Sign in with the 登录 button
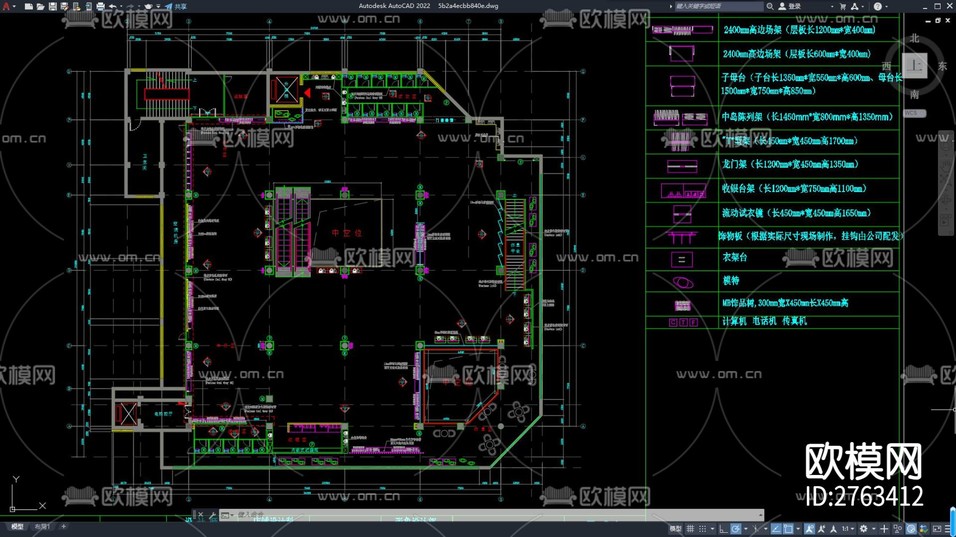This screenshot has width=956, height=537. click(x=790, y=6)
